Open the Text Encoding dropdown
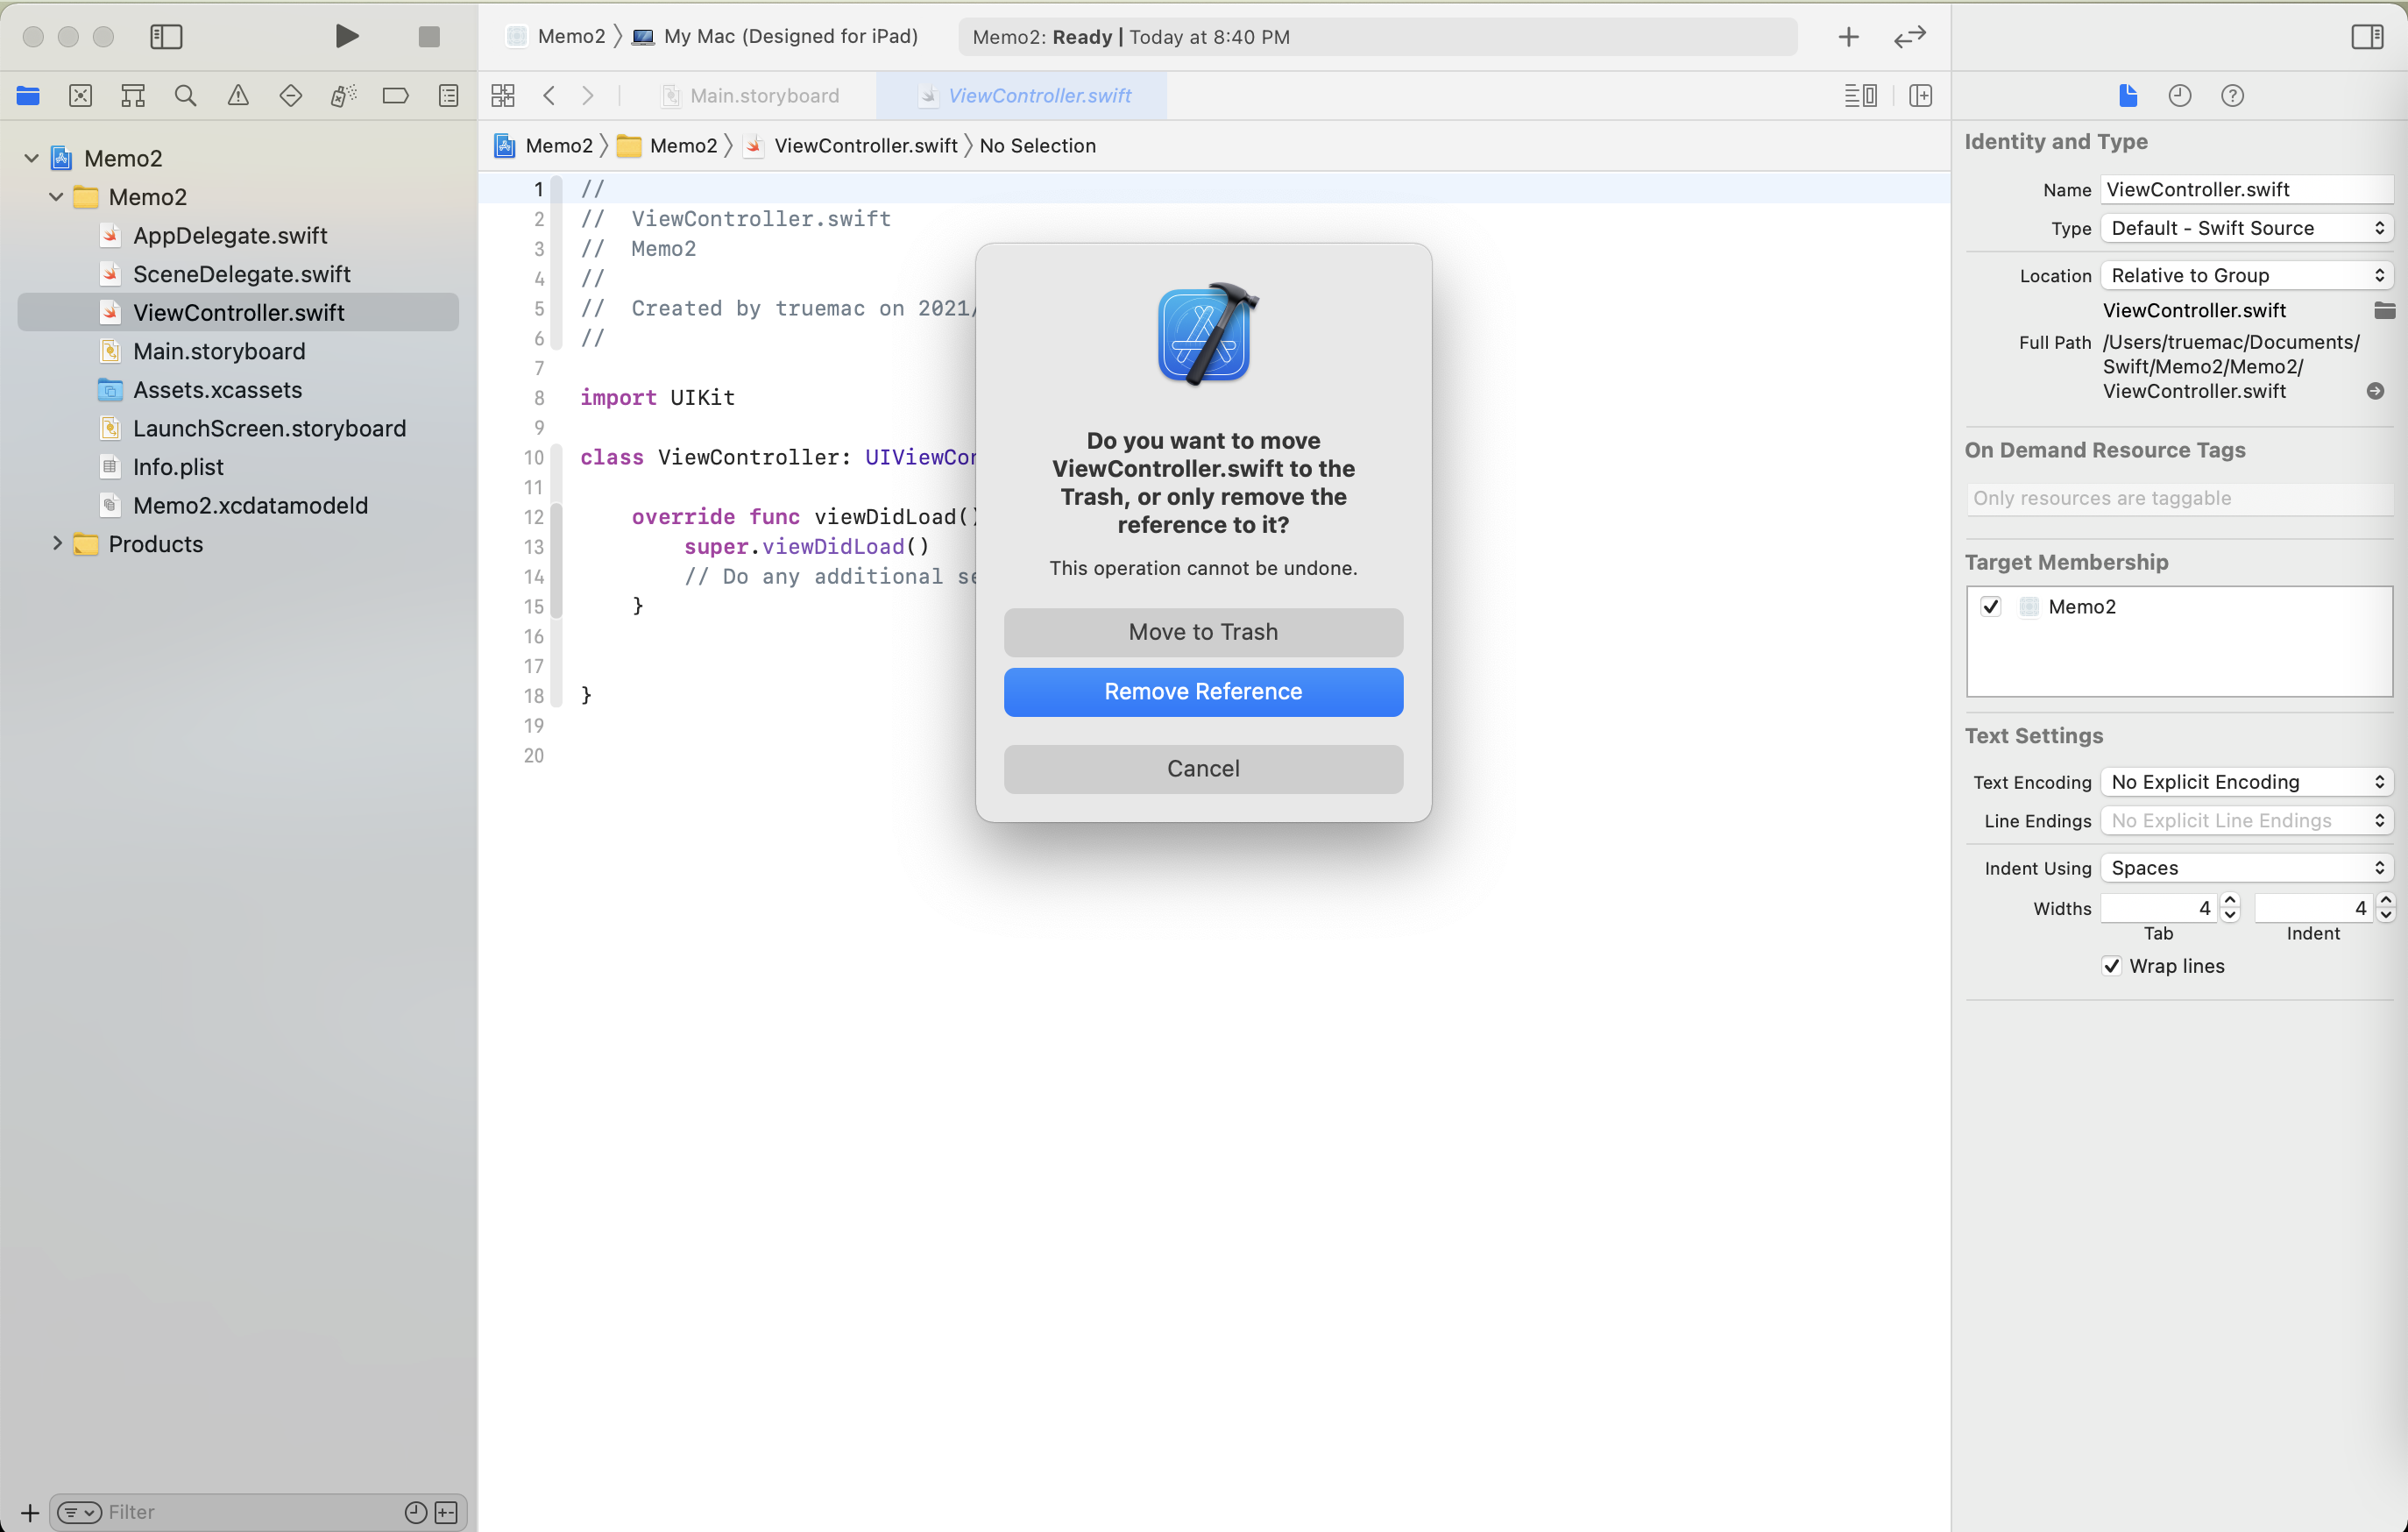2408x1532 pixels. 2246,781
